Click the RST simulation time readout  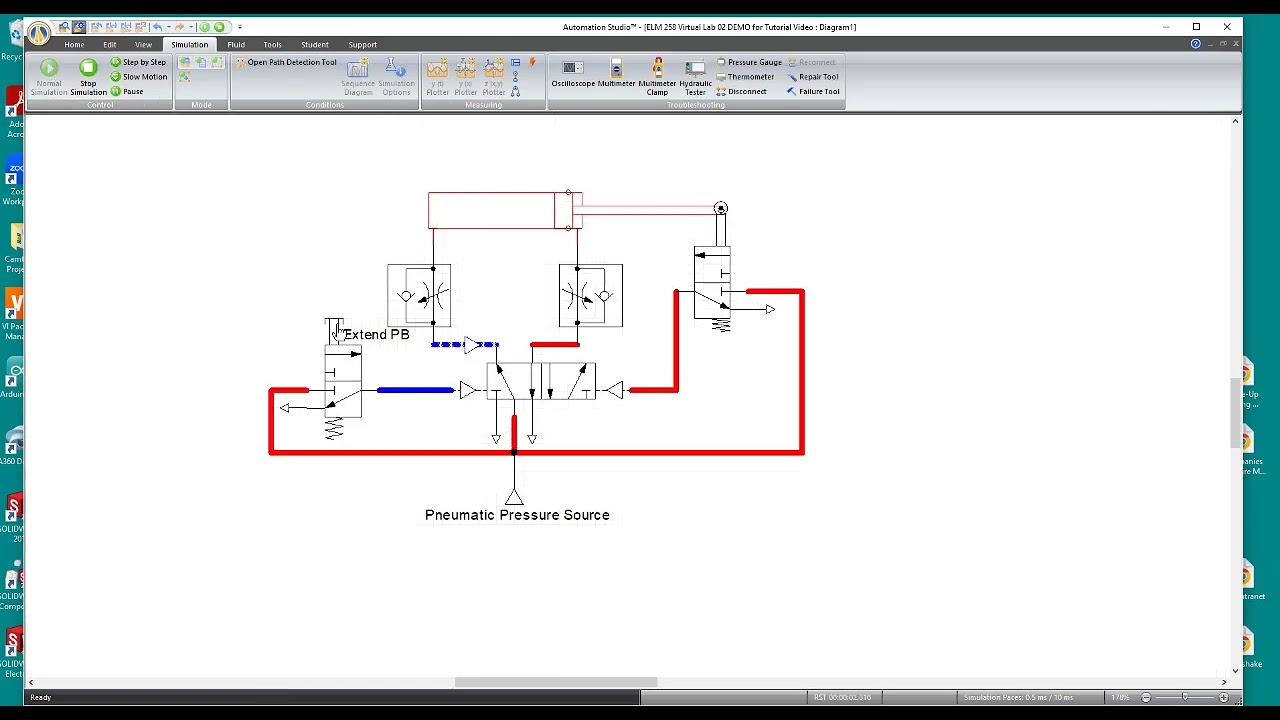point(842,697)
